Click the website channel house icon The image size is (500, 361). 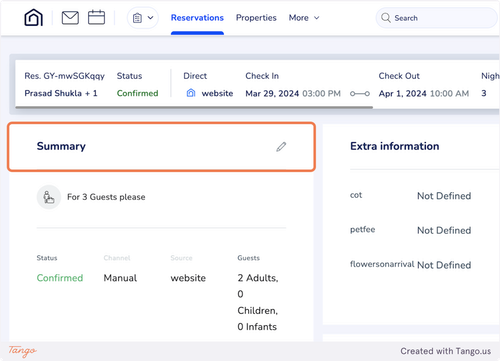pos(191,93)
